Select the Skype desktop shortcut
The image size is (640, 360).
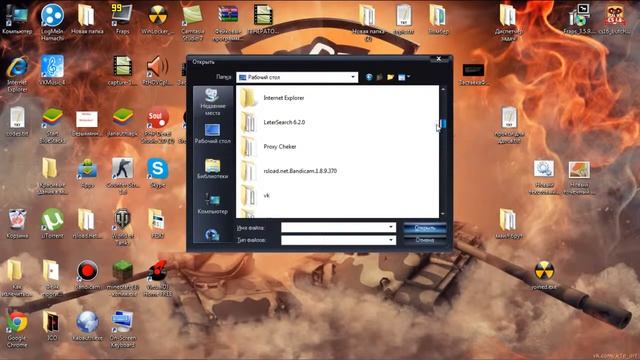[x=158, y=172]
